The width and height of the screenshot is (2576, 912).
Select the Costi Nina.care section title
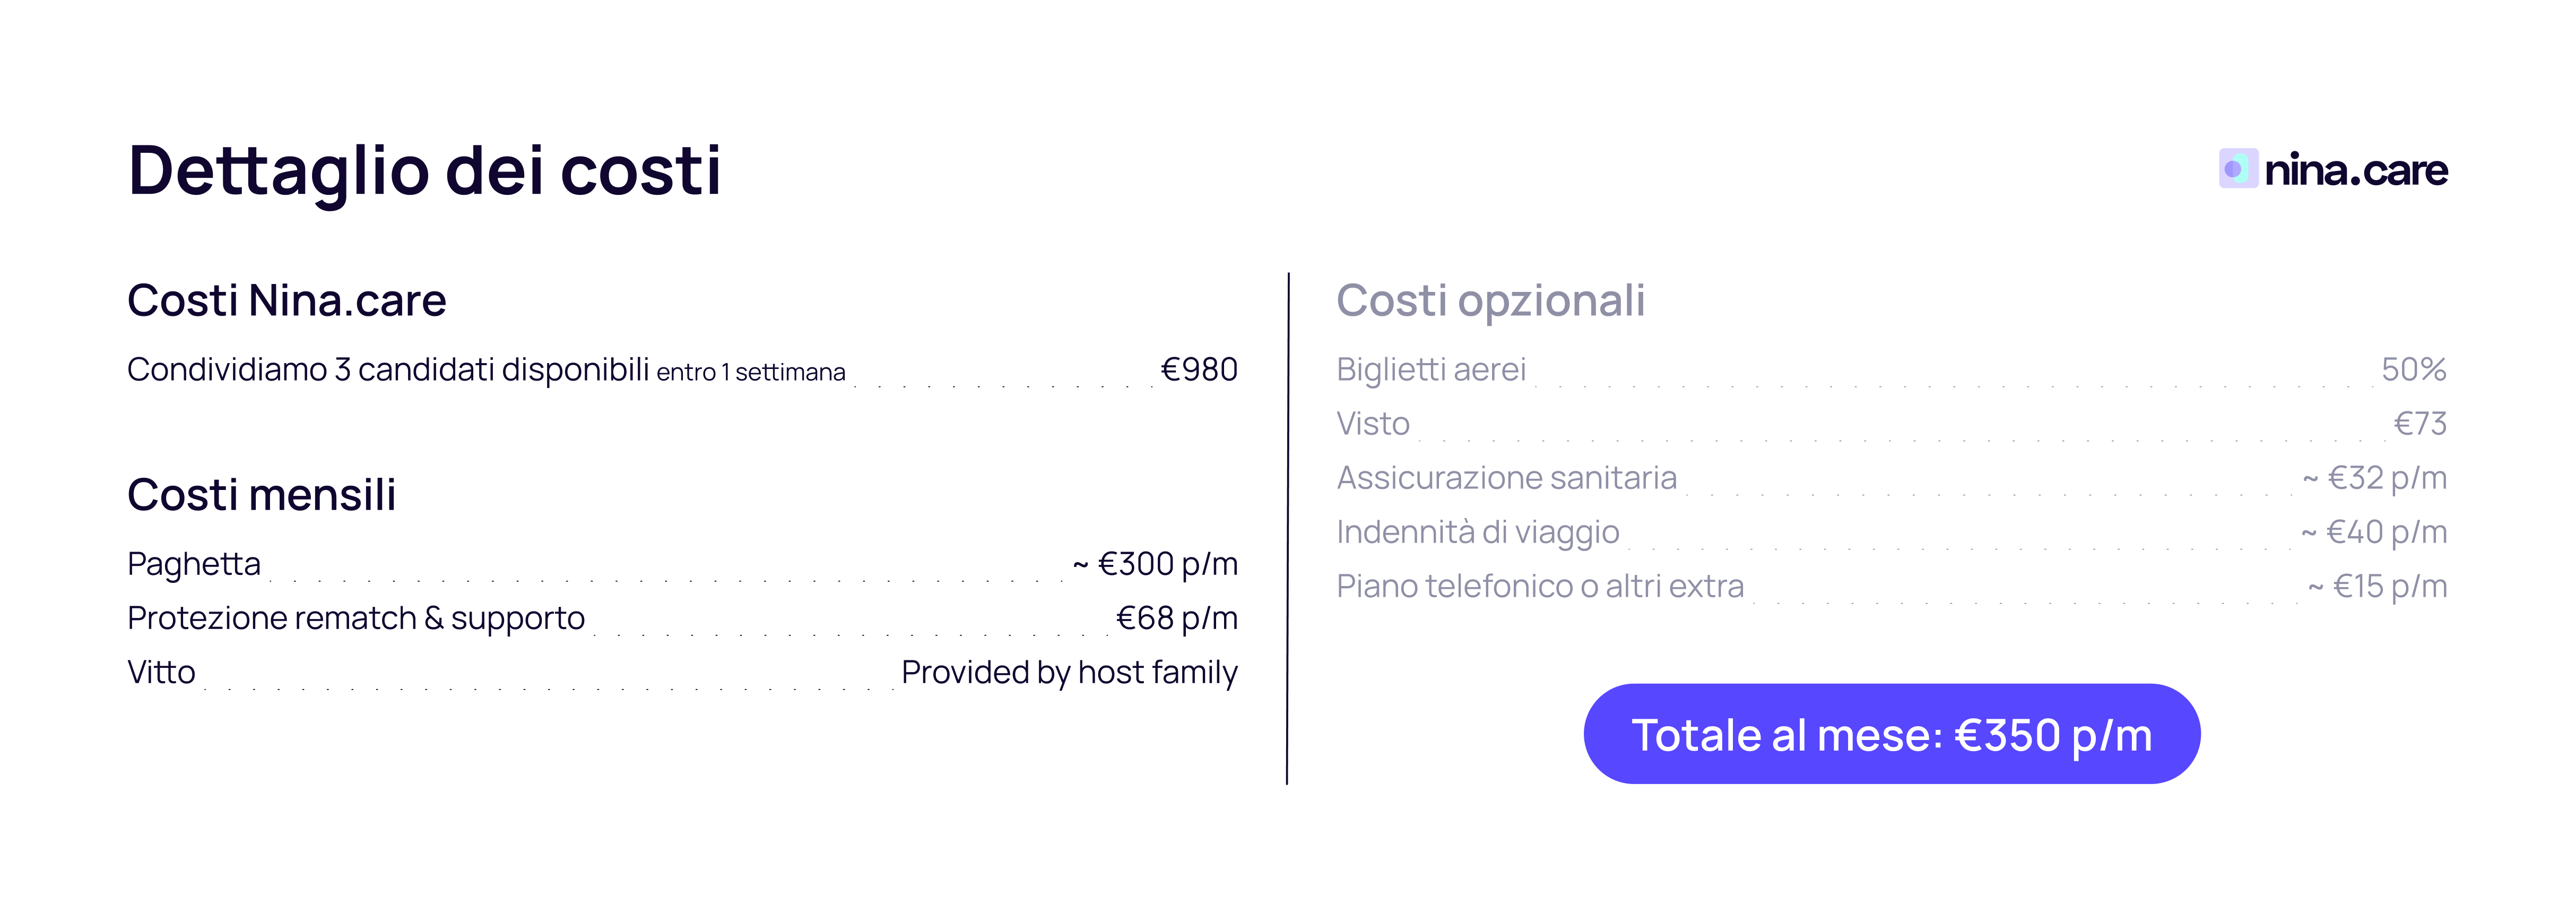286,300
